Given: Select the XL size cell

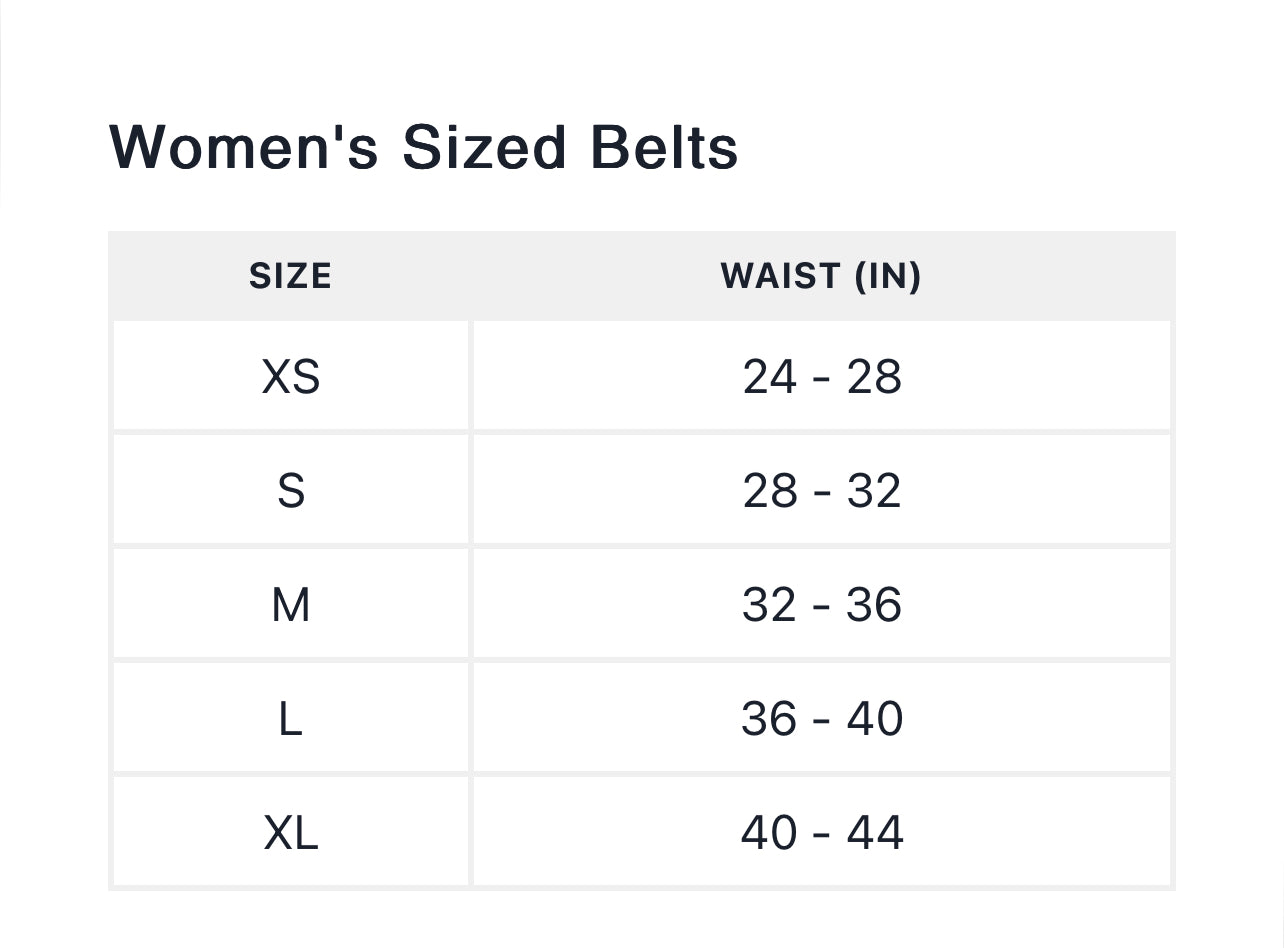Looking at the screenshot, I should [x=290, y=833].
